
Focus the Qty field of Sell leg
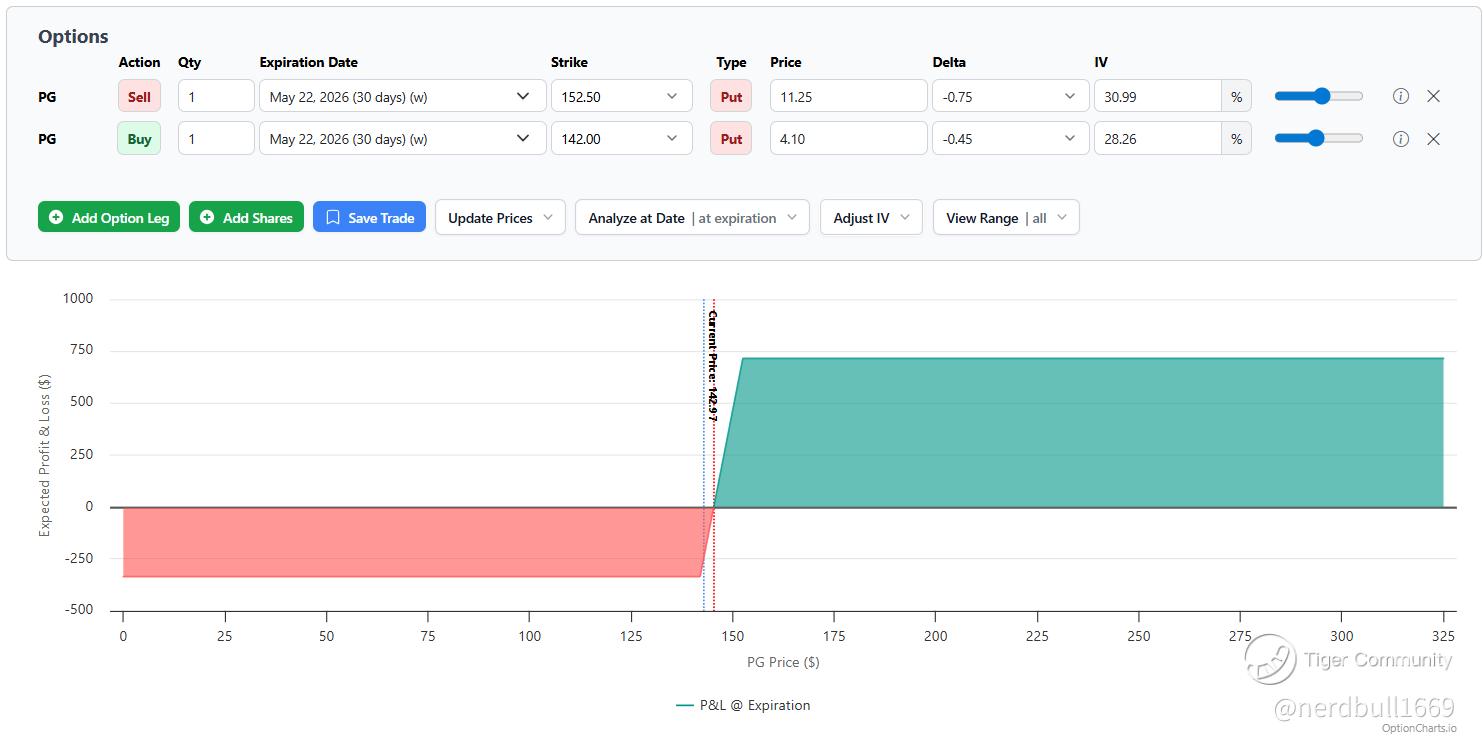(216, 97)
